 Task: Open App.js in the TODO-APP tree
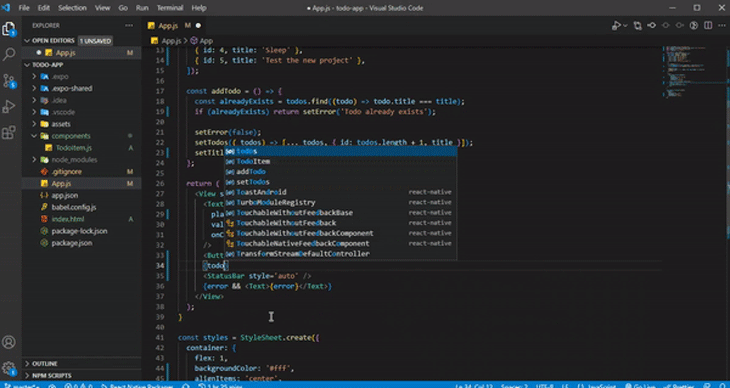pyautogui.click(x=81, y=184)
